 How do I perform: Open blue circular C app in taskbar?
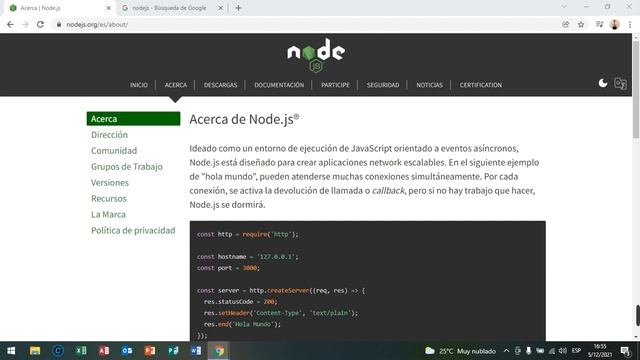point(58,351)
